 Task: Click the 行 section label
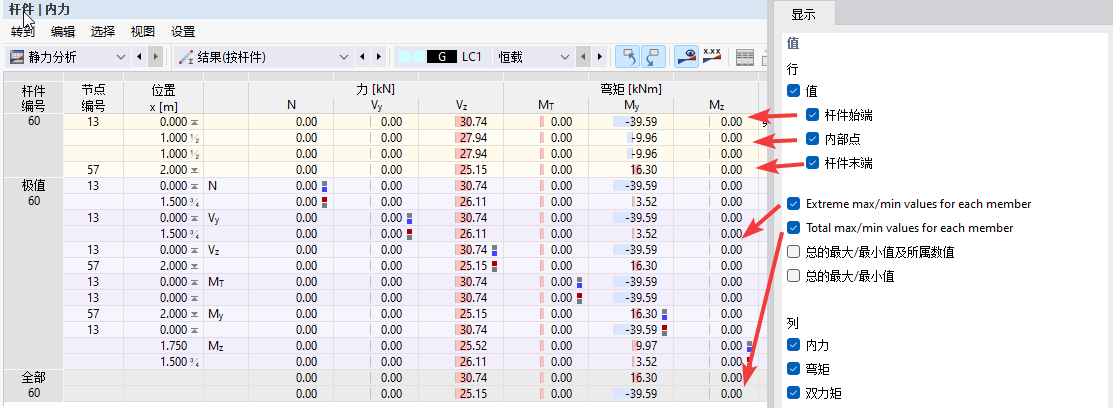coord(793,69)
